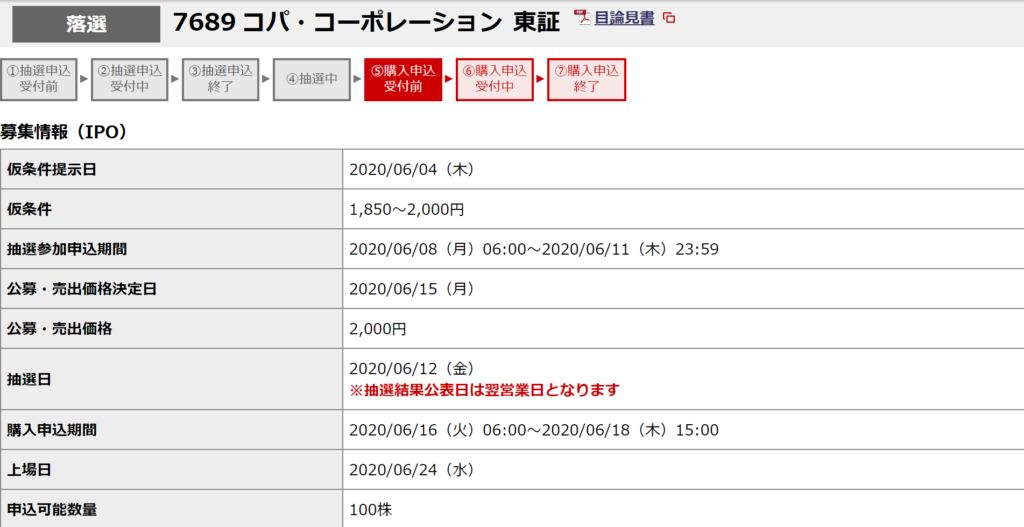Click the date 2020/06/15（月）
The height and width of the screenshot is (527, 1024).
point(412,289)
